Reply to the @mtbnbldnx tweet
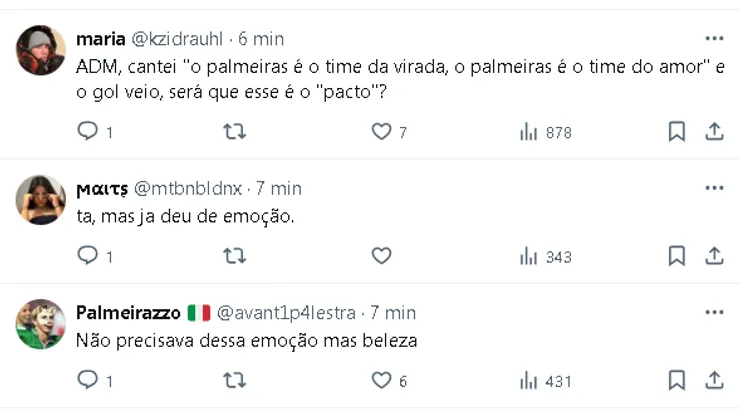This screenshot has width=740, height=416. point(88,256)
